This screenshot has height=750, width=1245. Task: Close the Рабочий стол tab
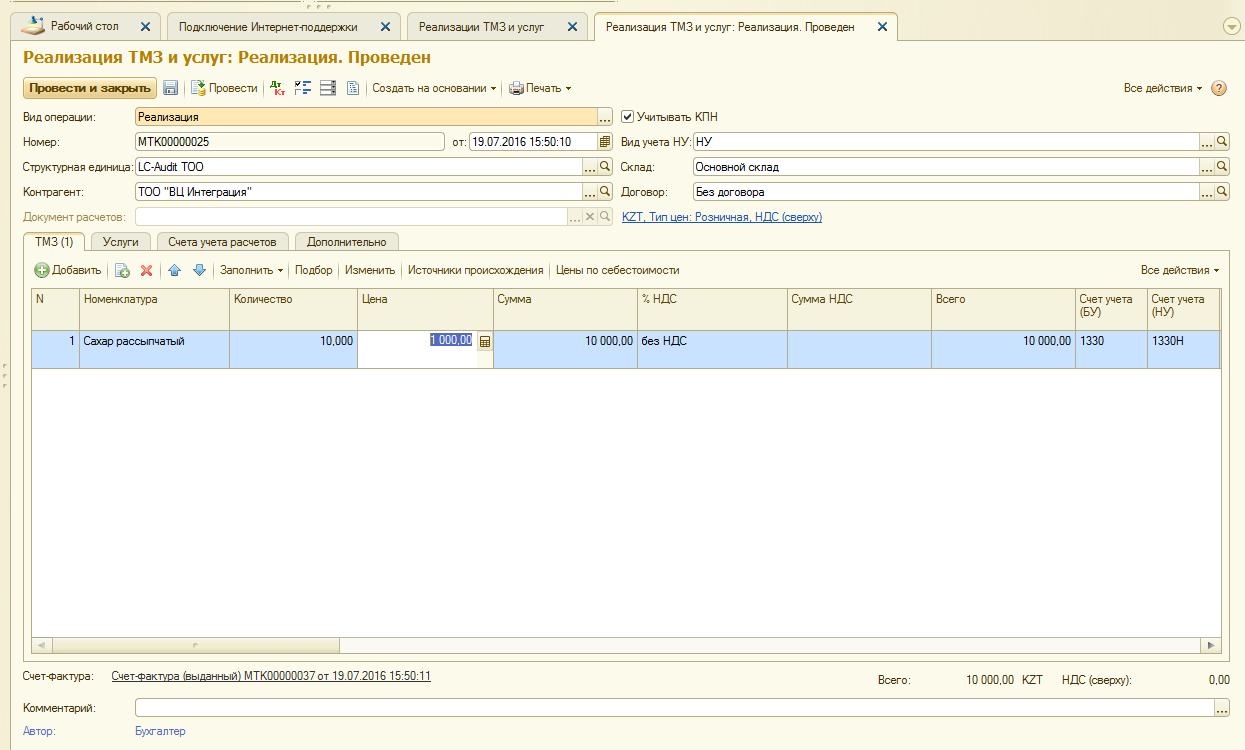146,27
